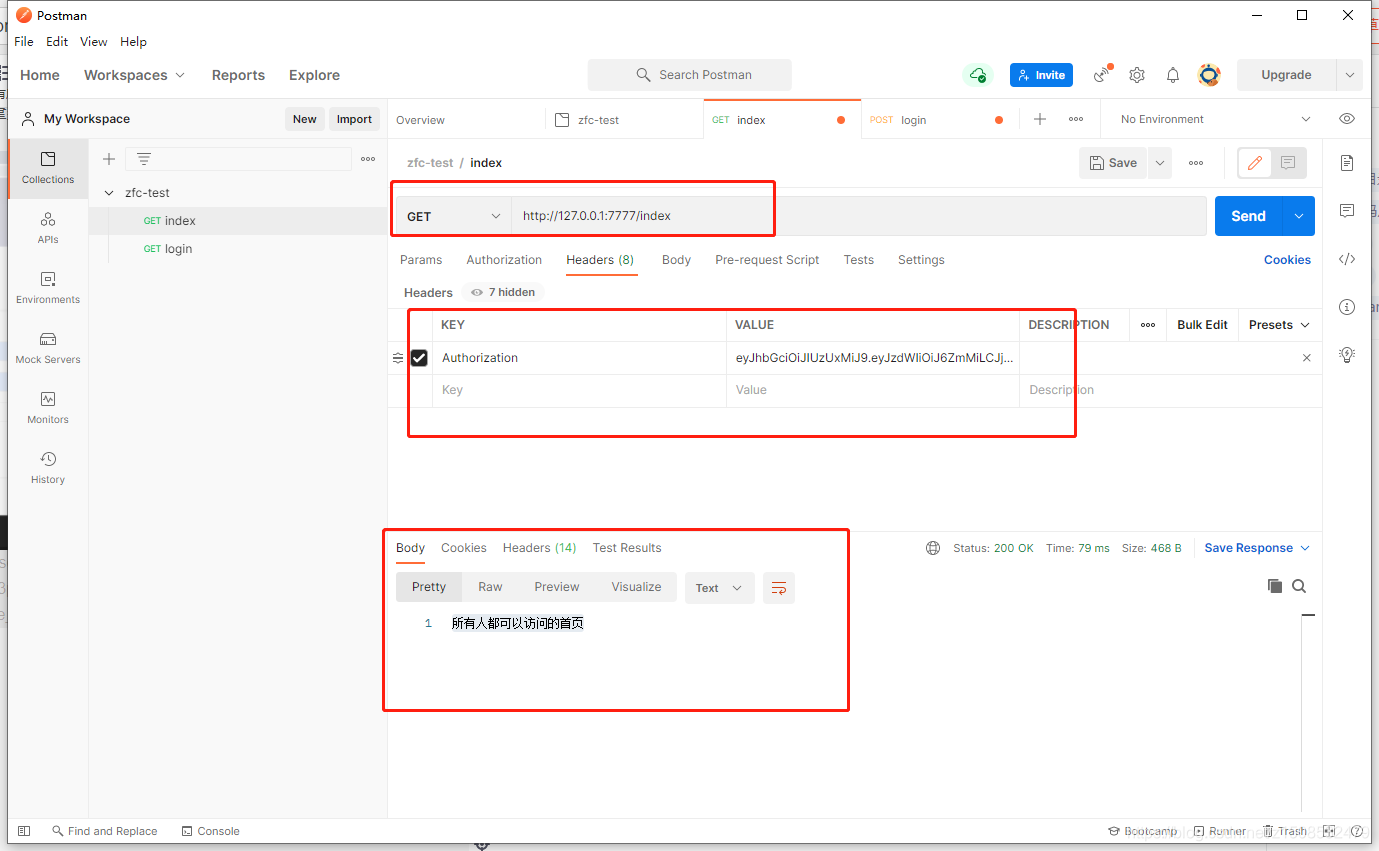This screenshot has width=1379, height=851.
Task: Click the New button
Action: click(x=304, y=119)
